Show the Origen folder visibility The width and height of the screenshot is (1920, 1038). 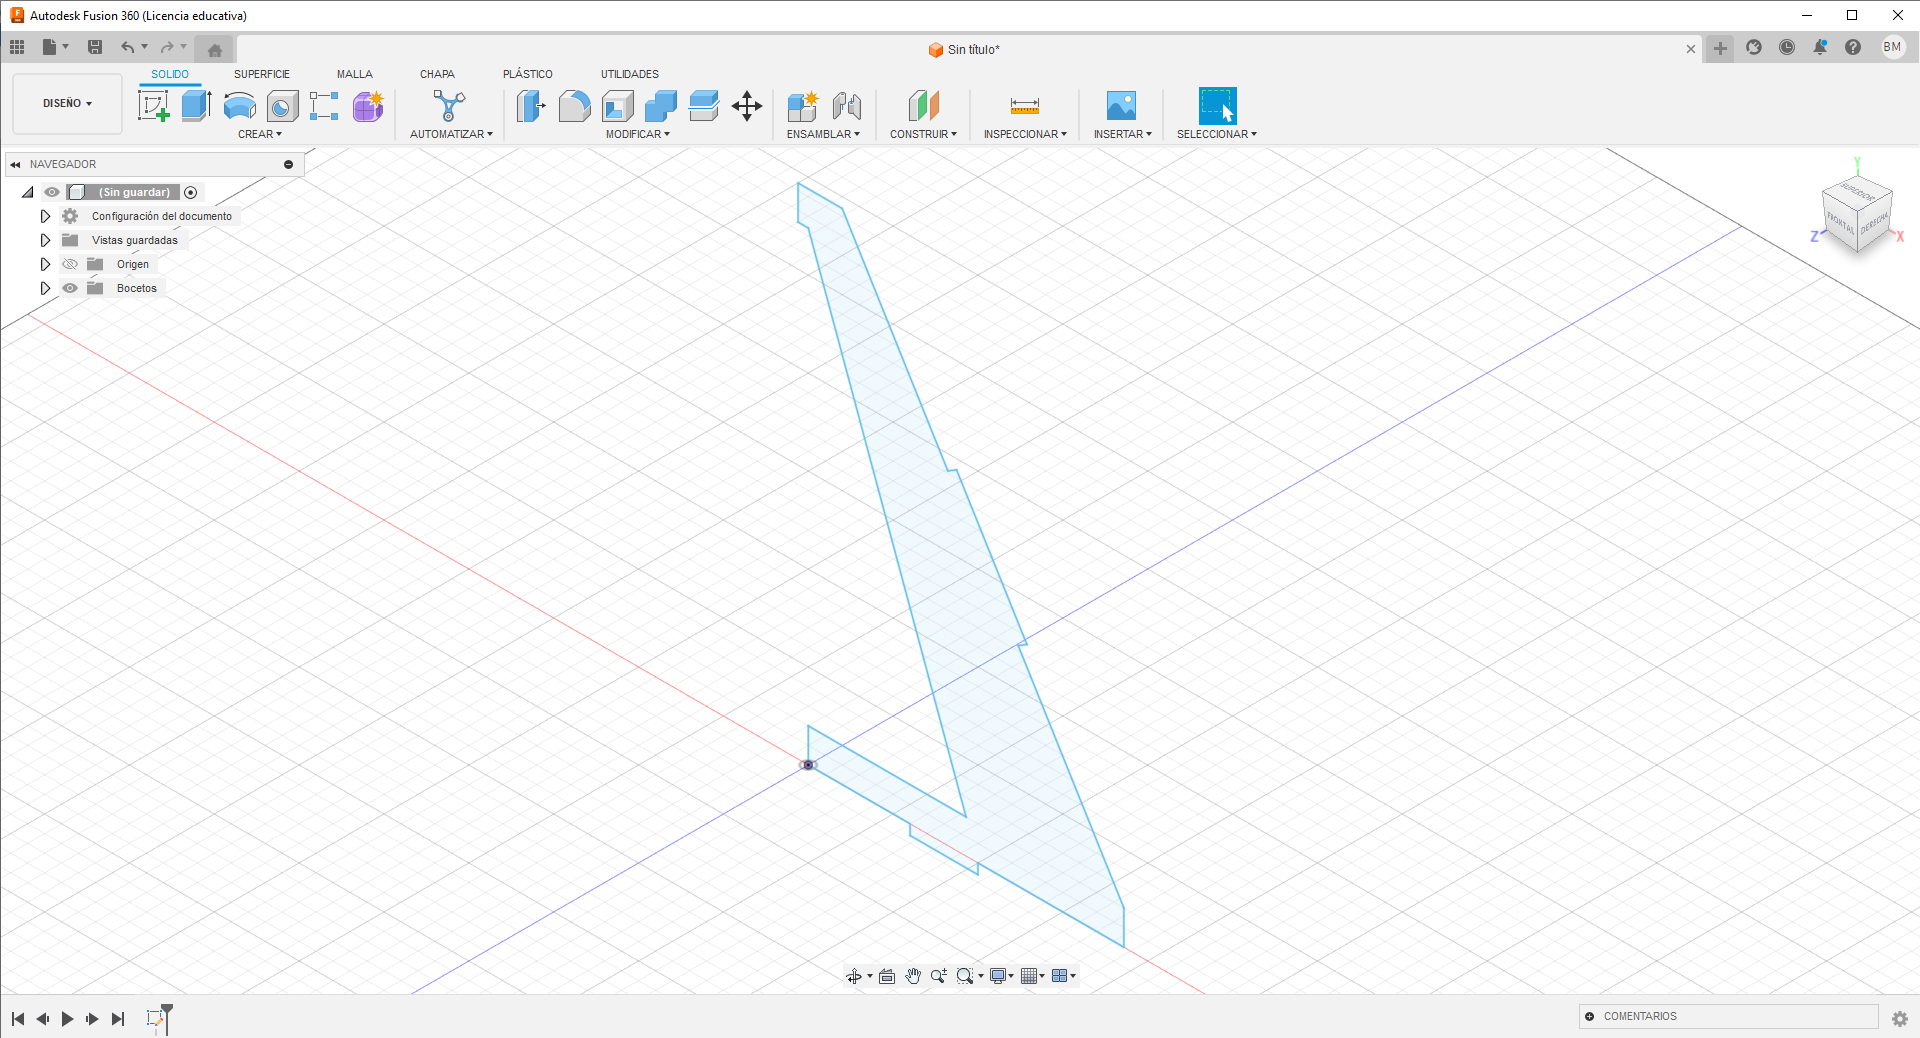coord(70,264)
